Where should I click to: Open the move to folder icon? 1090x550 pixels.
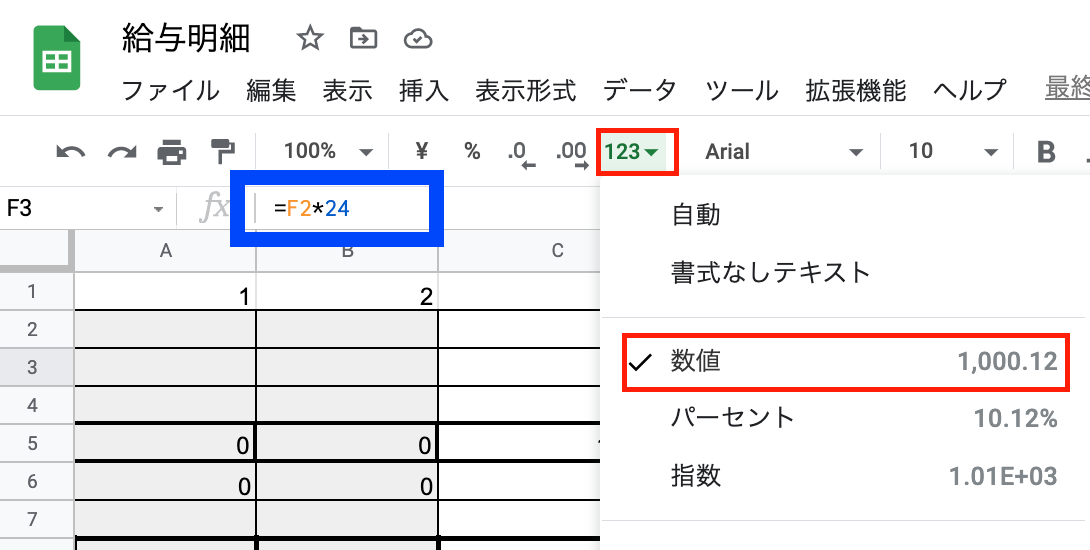coord(364,38)
